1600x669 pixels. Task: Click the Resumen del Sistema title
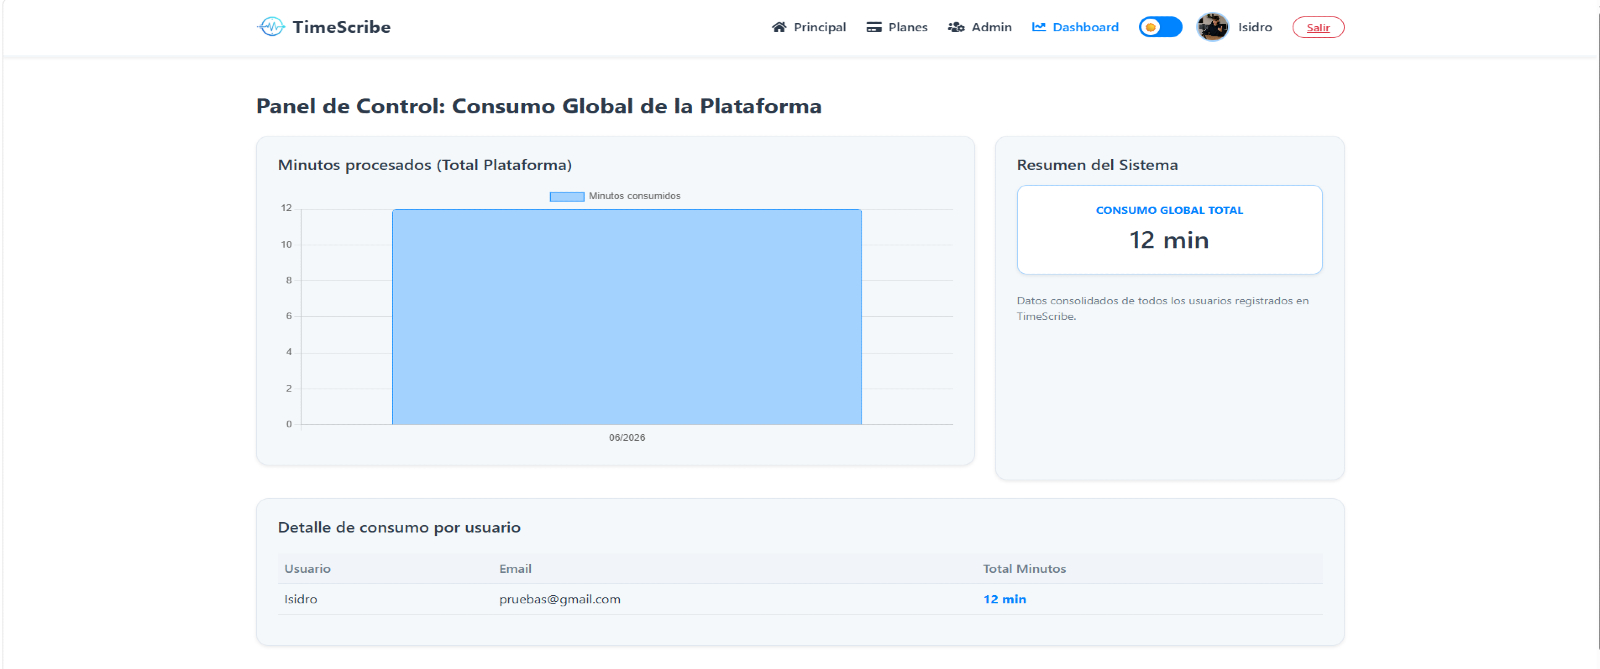coord(1097,165)
